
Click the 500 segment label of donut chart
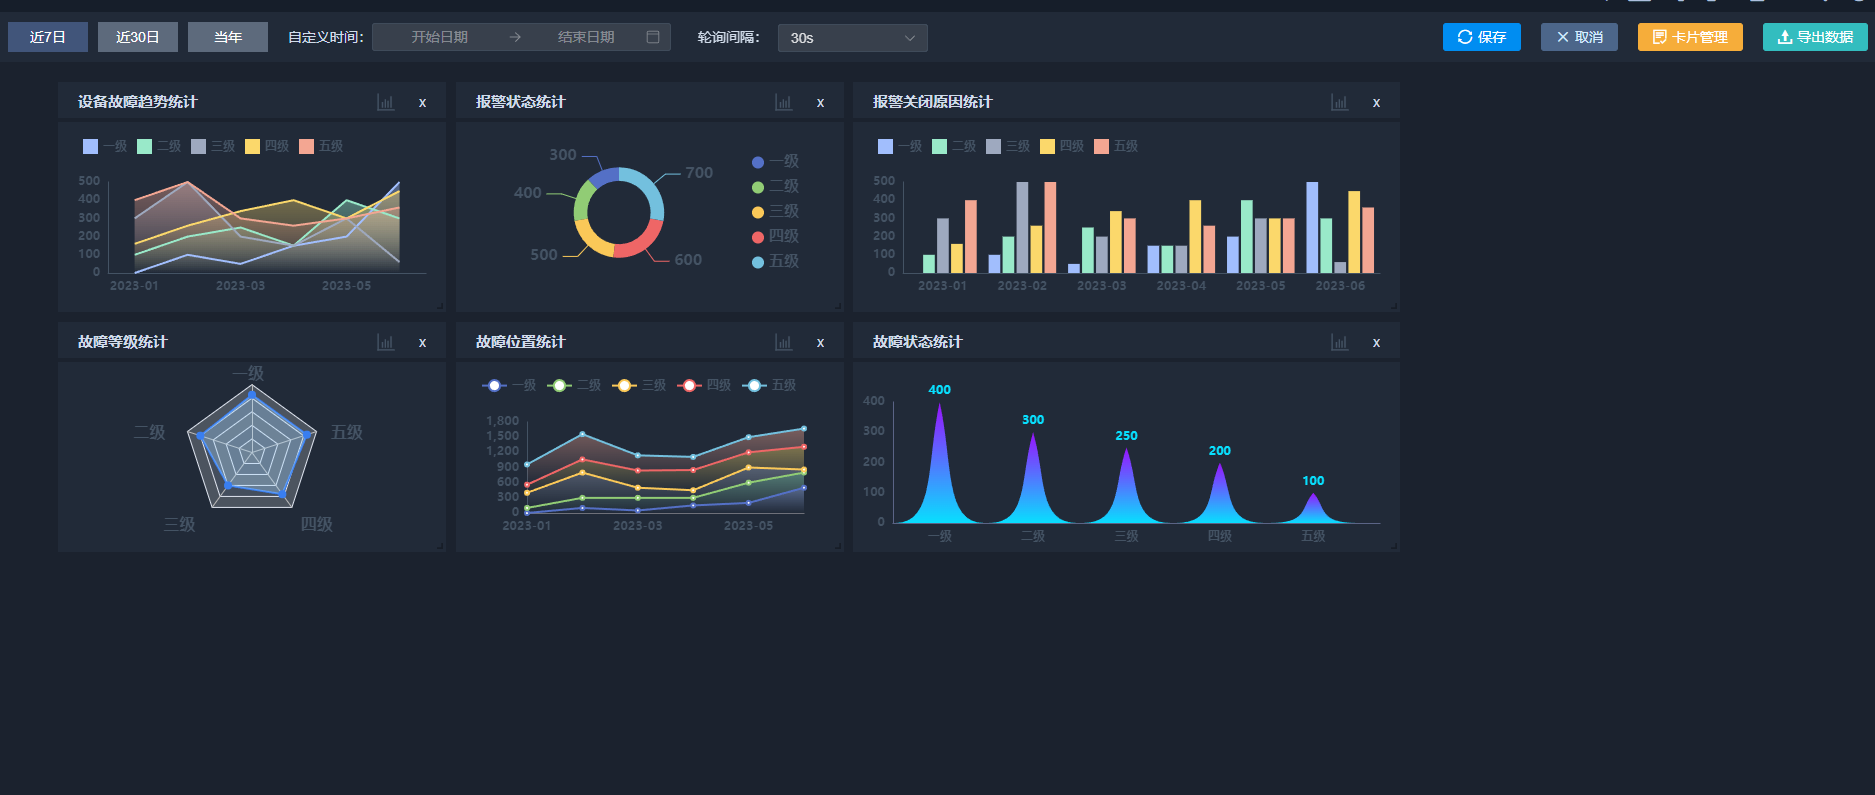point(544,255)
